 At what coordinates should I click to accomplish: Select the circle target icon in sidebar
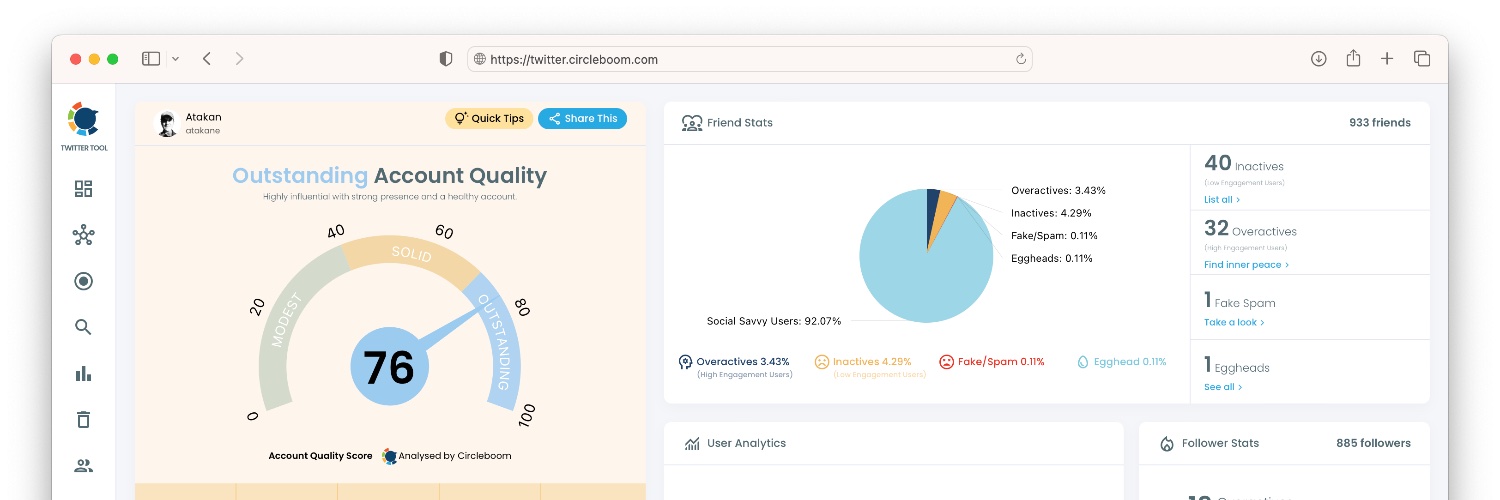[84, 281]
